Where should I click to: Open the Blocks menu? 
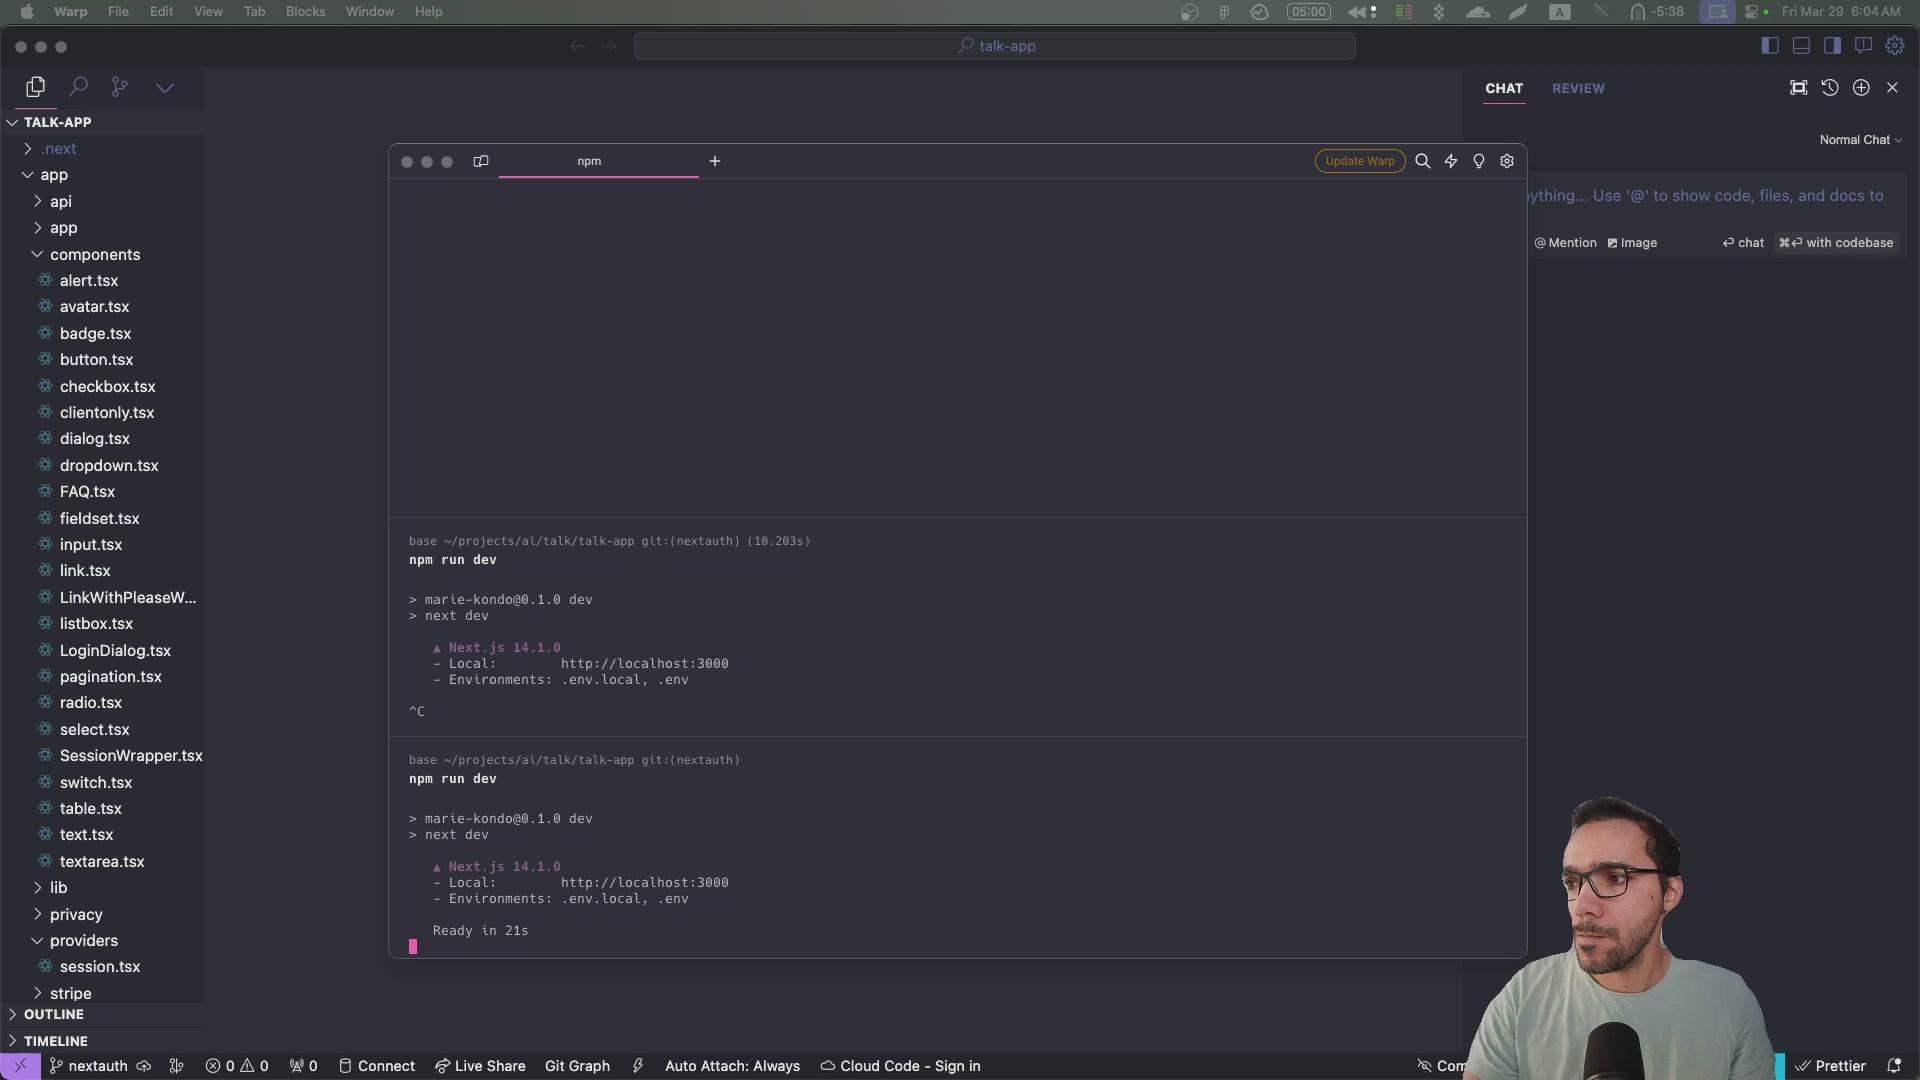[x=305, y=11]
